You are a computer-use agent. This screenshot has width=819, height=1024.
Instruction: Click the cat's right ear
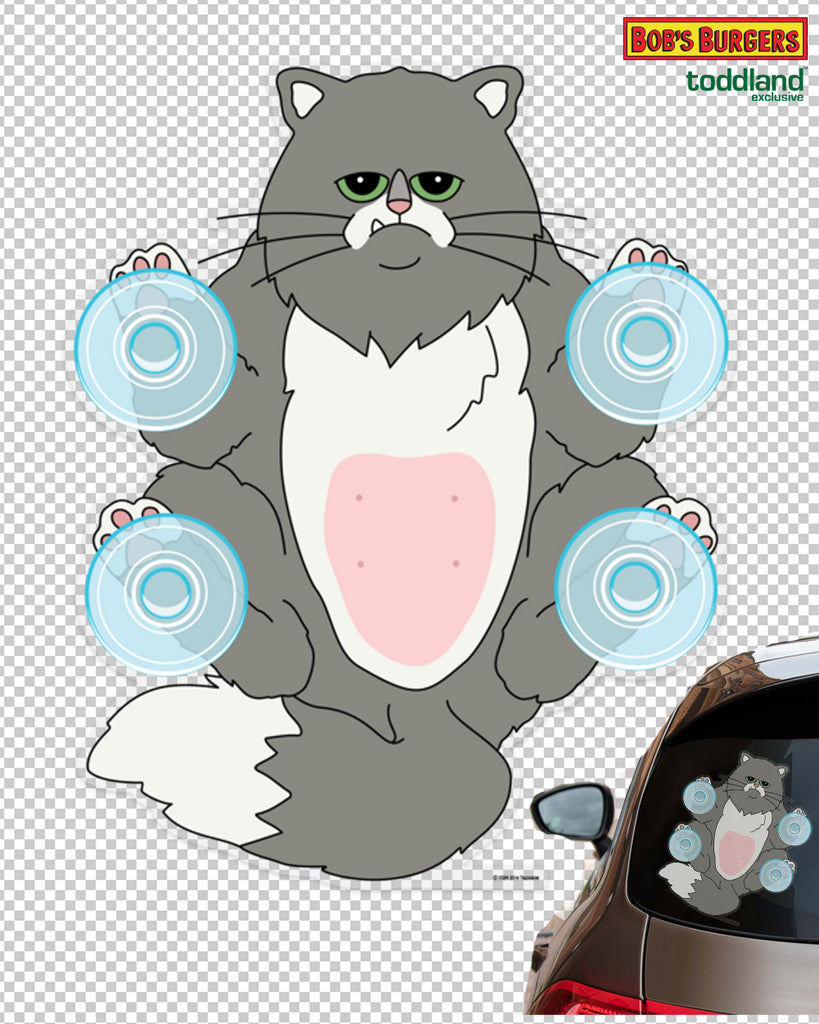(494, 93)
